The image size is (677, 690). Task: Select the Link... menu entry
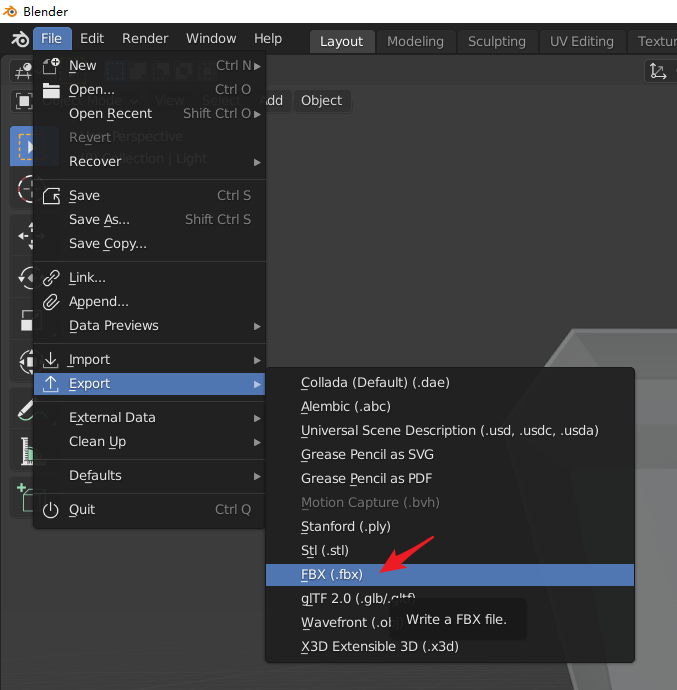point(150,278)
